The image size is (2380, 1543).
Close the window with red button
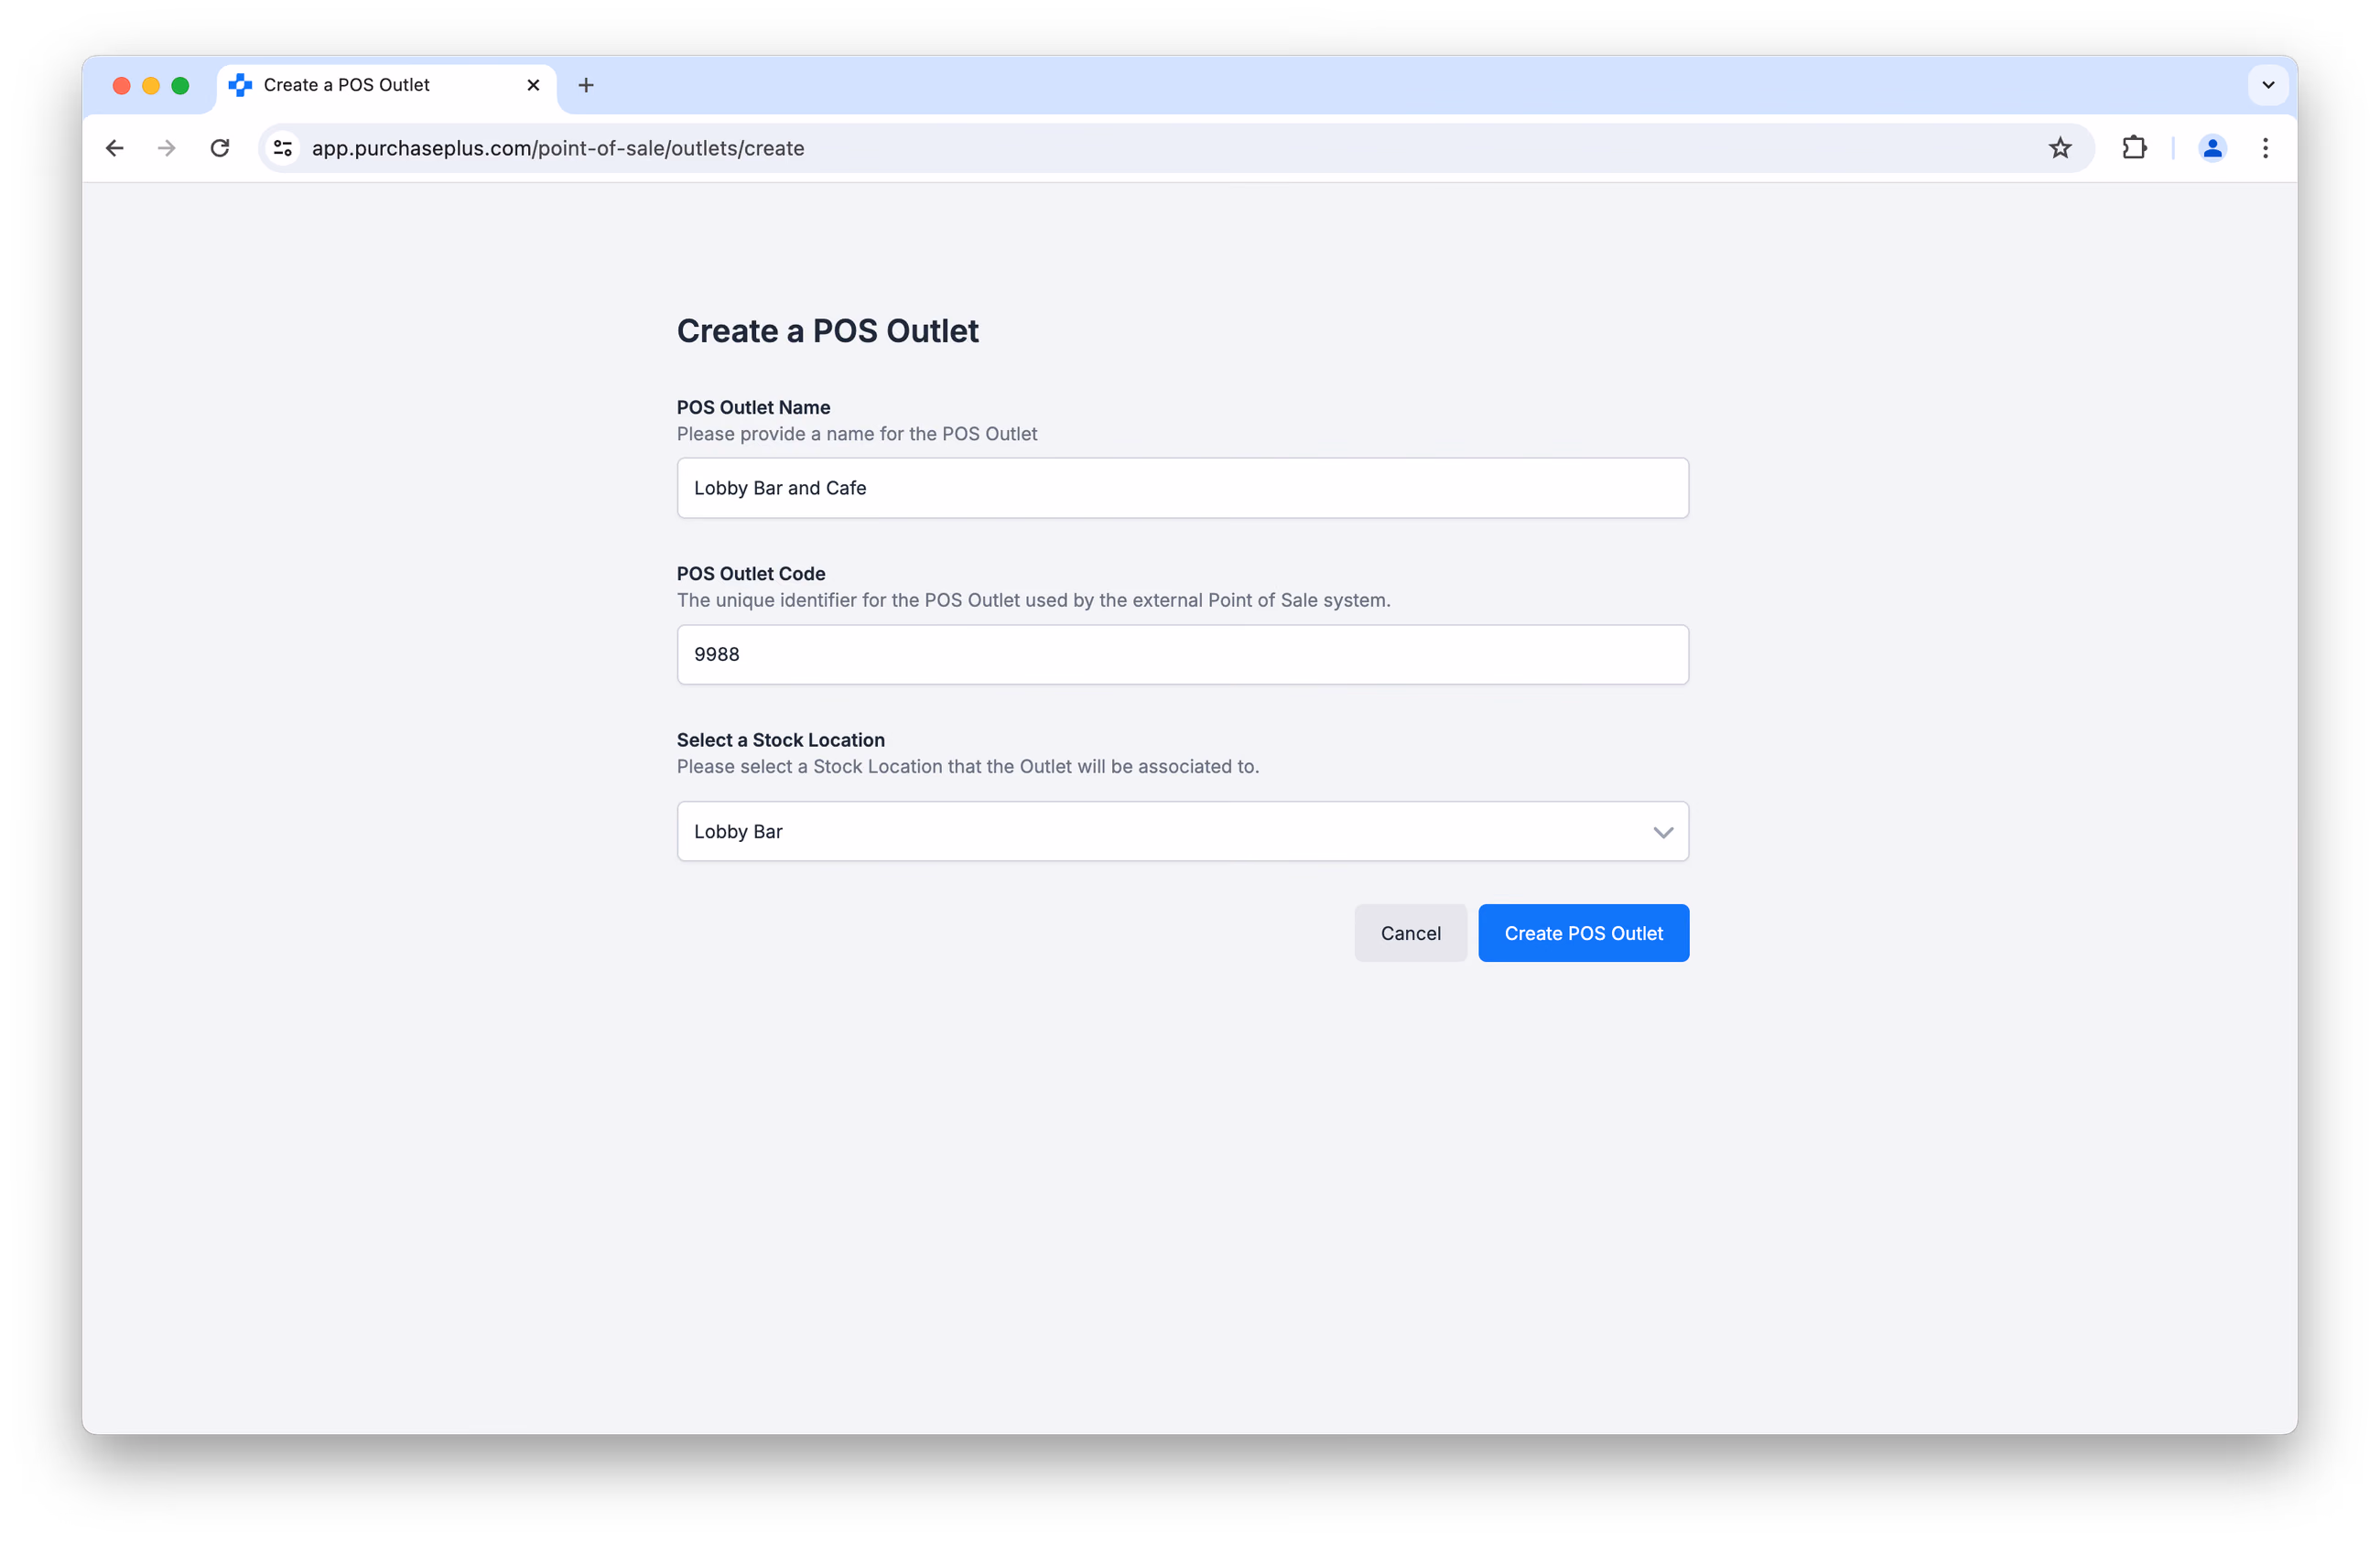(x=121, y=85)
